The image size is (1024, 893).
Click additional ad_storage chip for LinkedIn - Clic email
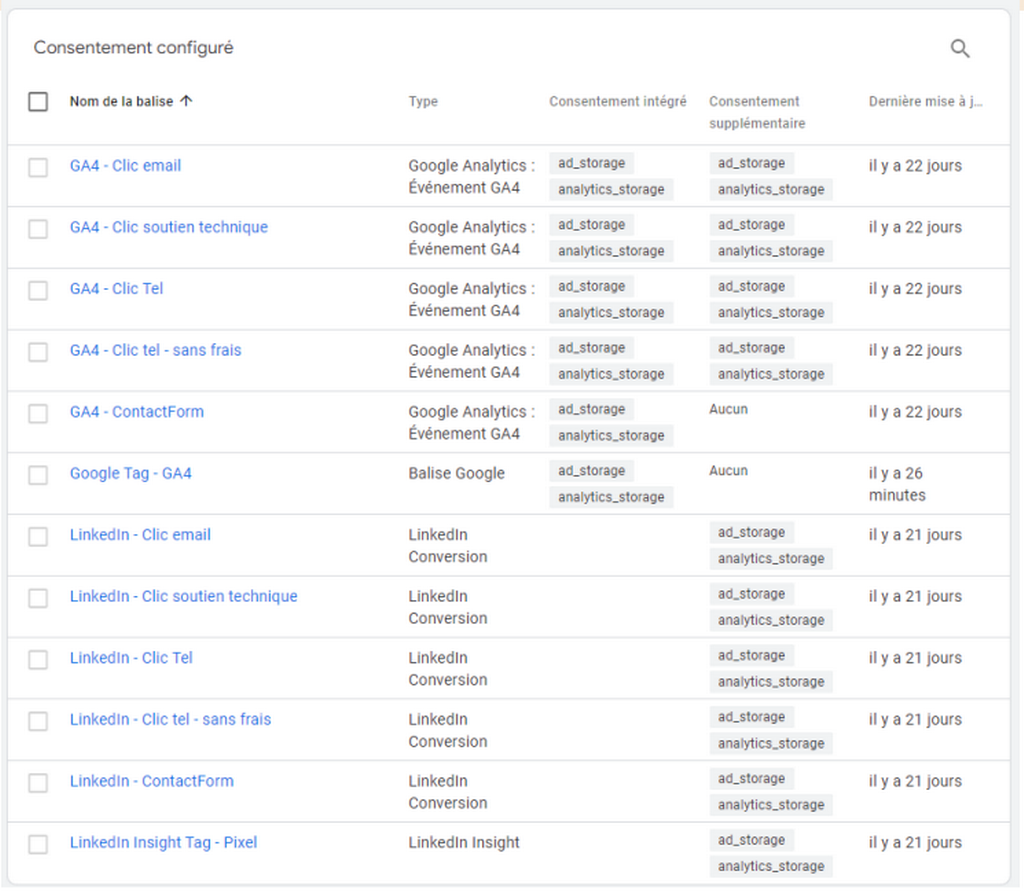pos(752,532)
